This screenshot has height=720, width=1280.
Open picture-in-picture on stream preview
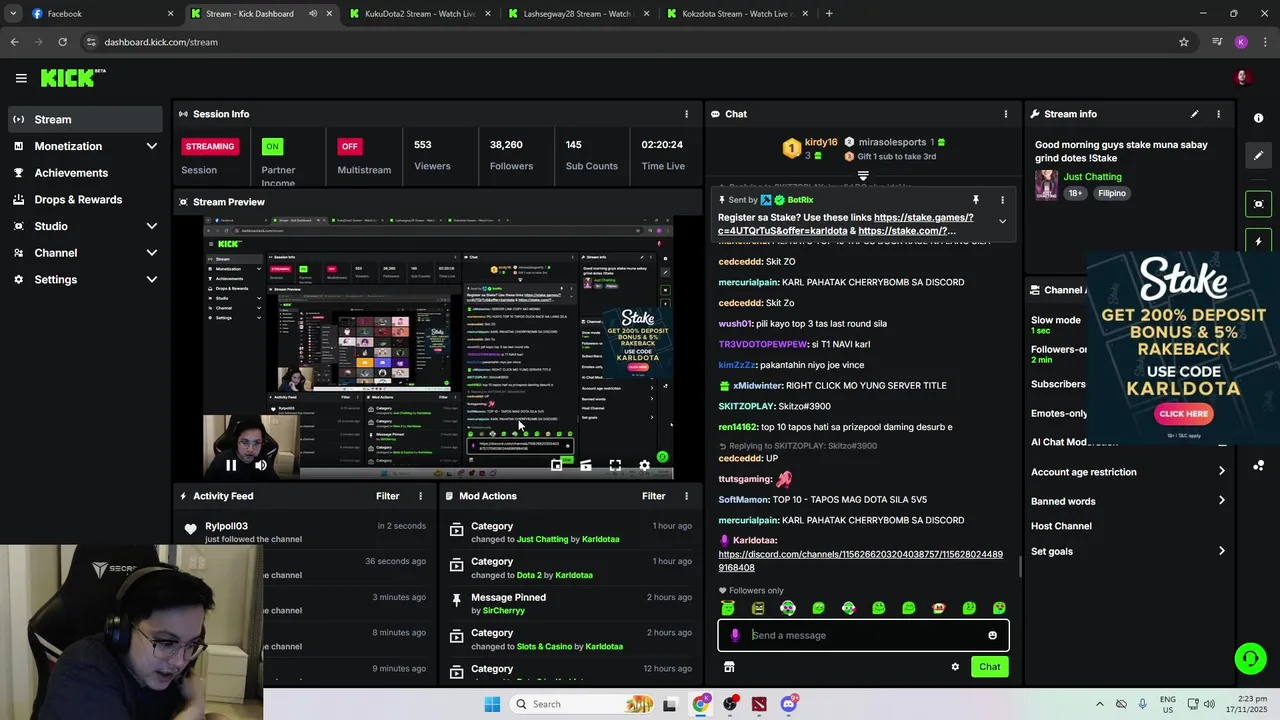pyautogui.click(x=557, y=465)
